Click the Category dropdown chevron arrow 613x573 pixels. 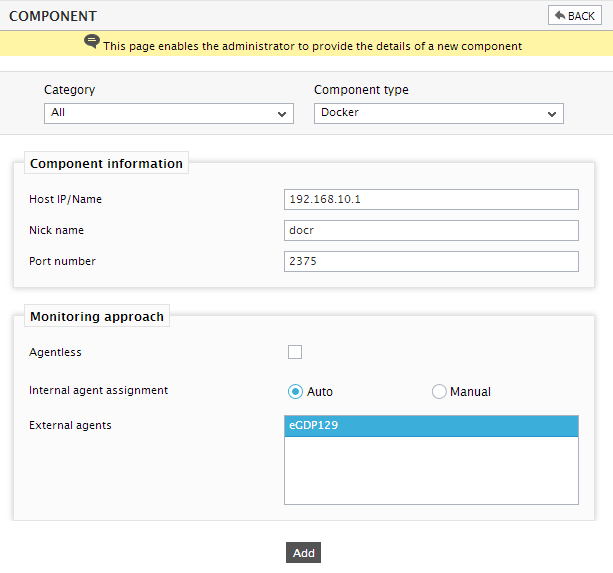tap(281, 114)
